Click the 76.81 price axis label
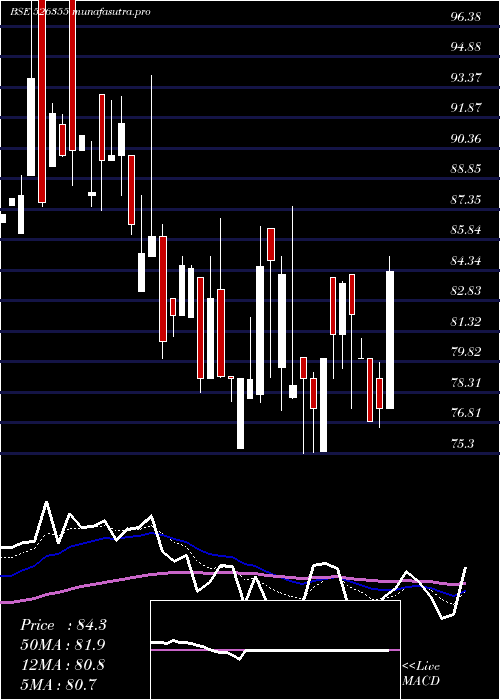Viewport: 500px width, 700px height. point(466,412)
